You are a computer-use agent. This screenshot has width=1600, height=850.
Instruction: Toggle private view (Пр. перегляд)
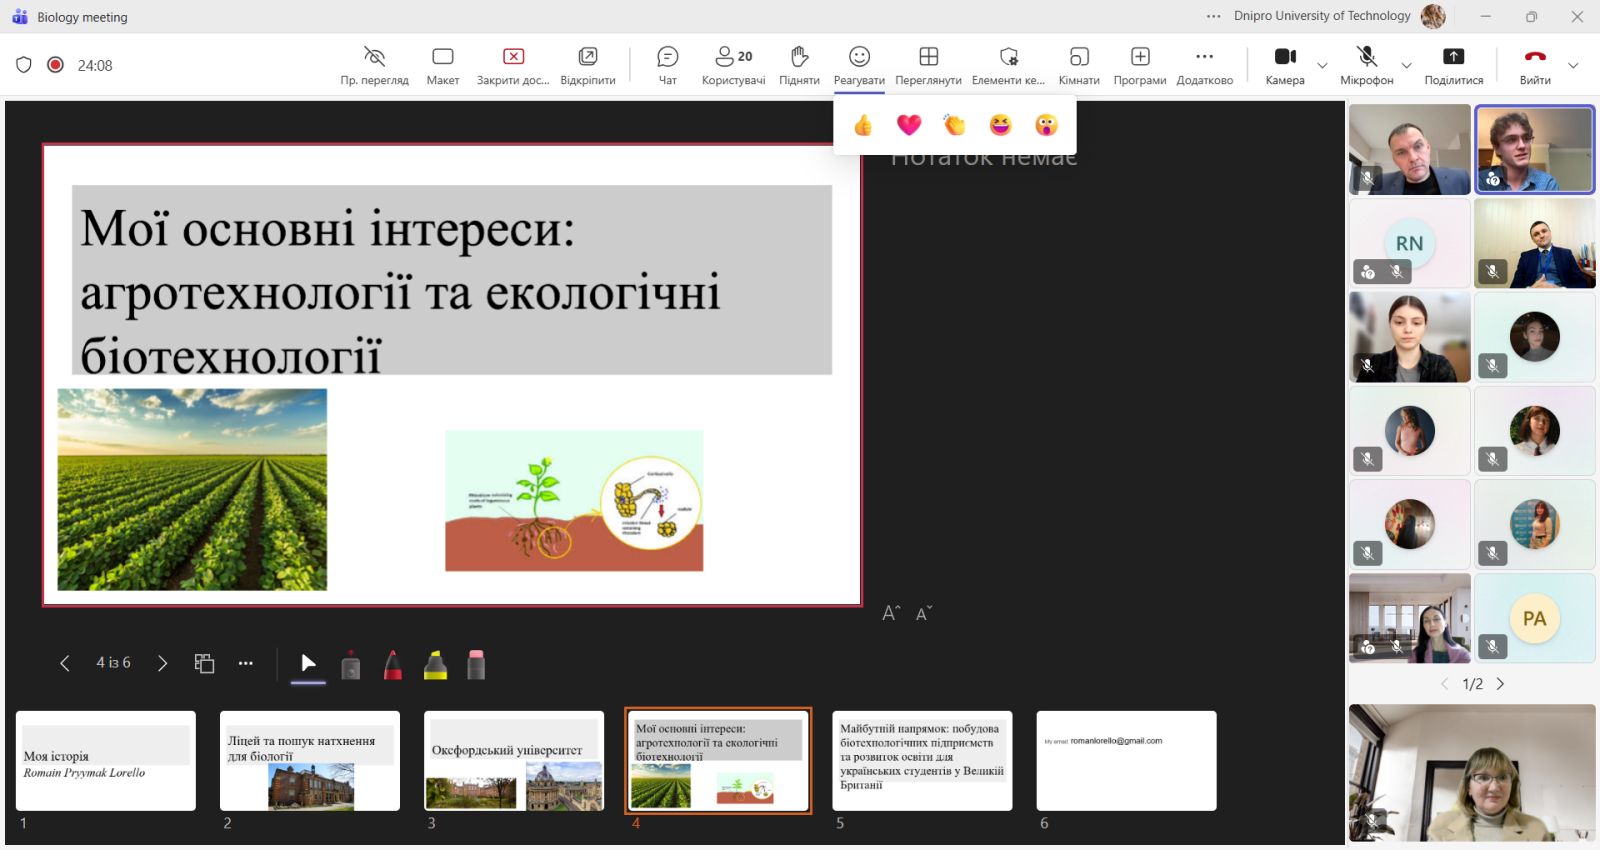374,65
